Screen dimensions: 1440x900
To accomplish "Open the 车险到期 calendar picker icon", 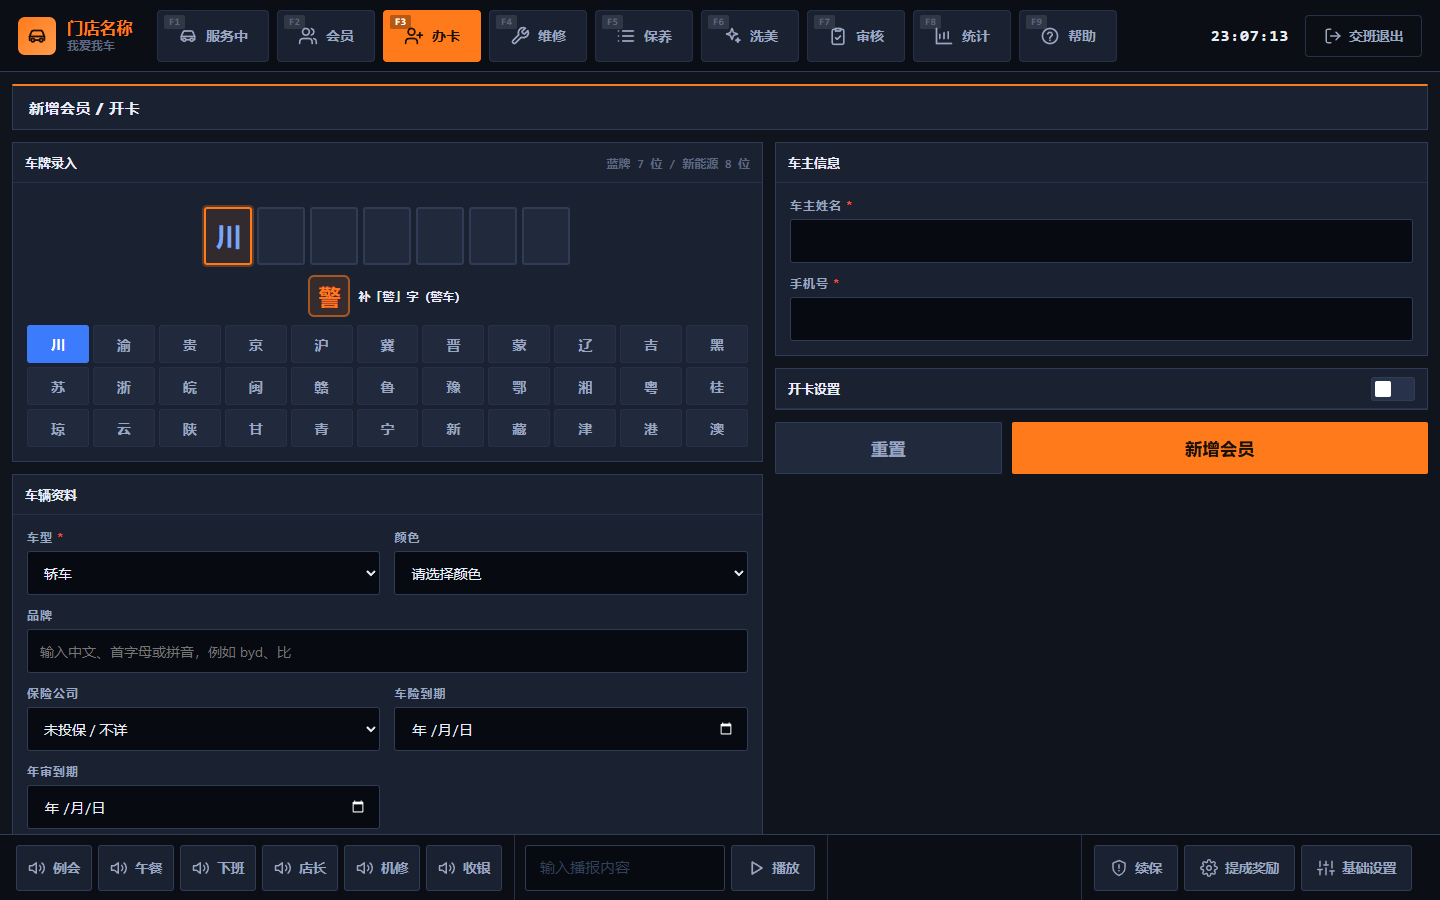I will tap(726, 729).
